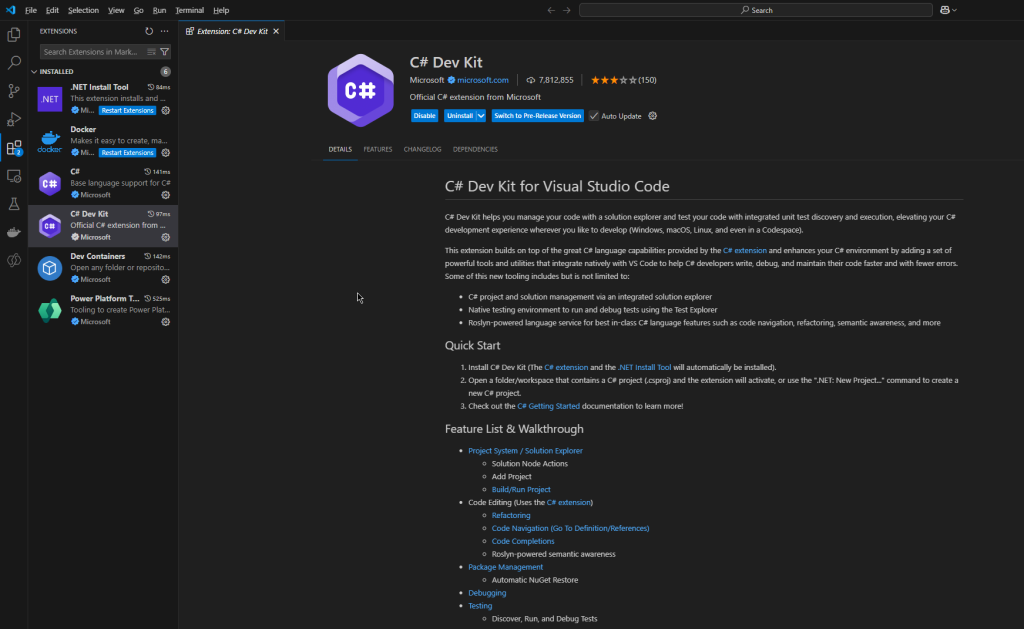Open the Terminal menu
Viewport: 1024px width, 629px height.
[189, 10]
